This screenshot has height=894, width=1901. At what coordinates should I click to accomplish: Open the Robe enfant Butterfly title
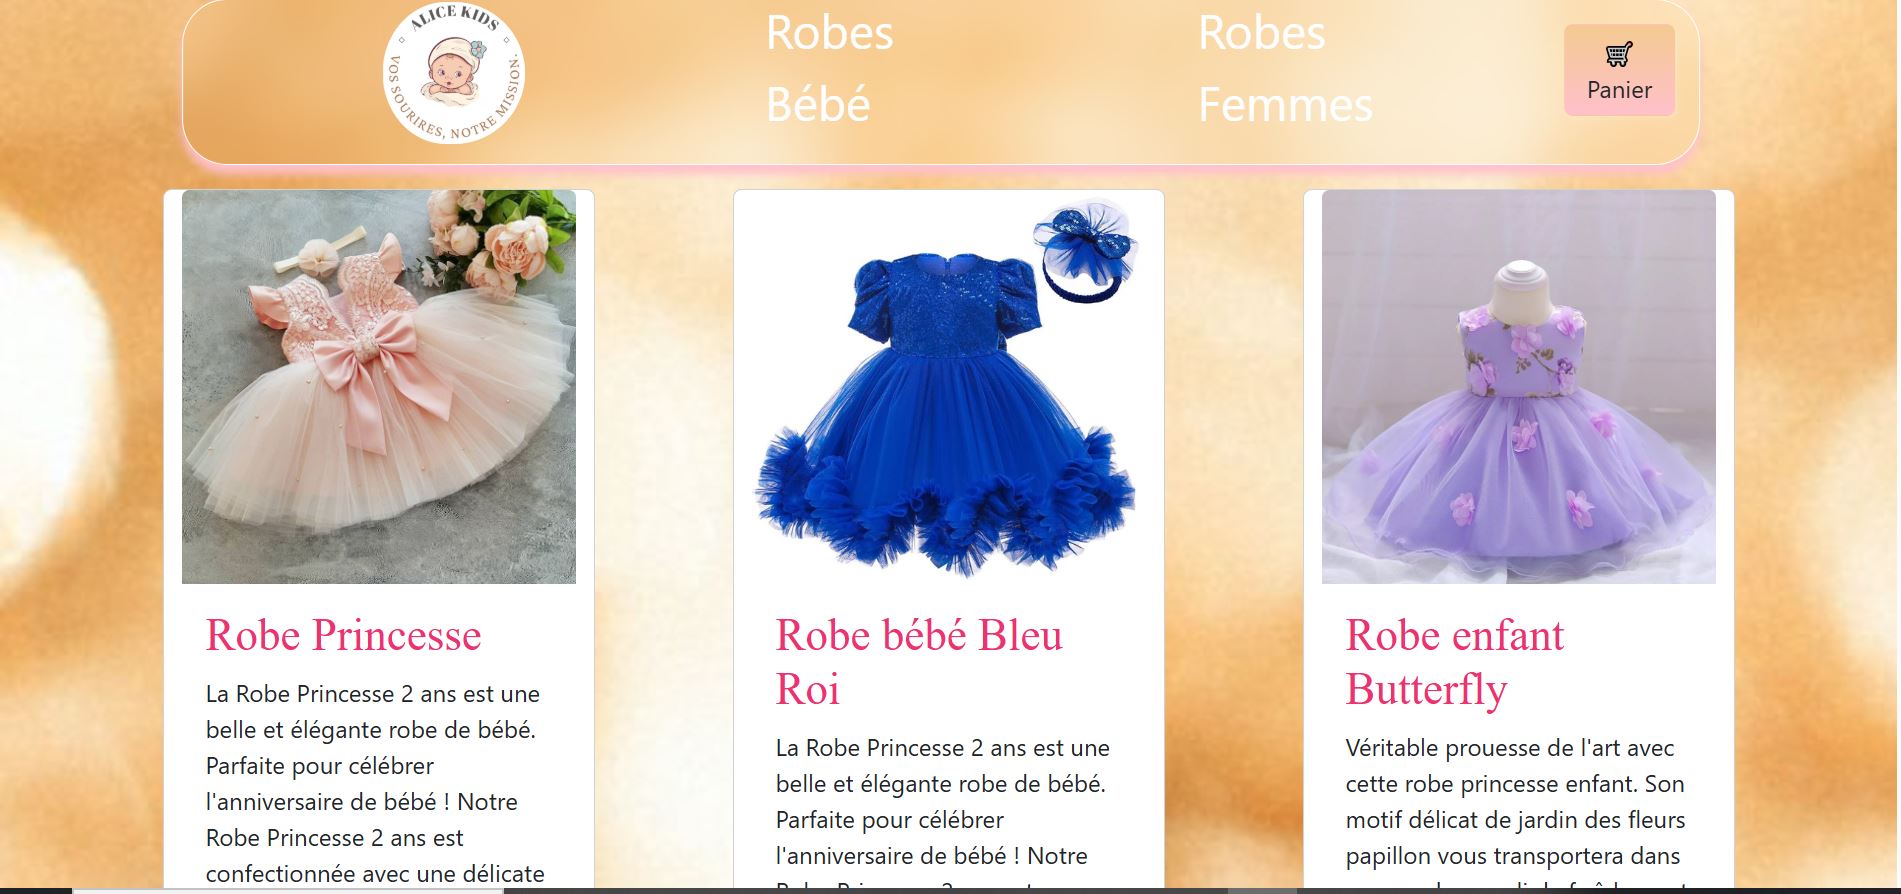pyautogui.click(x=1455, y=662)
